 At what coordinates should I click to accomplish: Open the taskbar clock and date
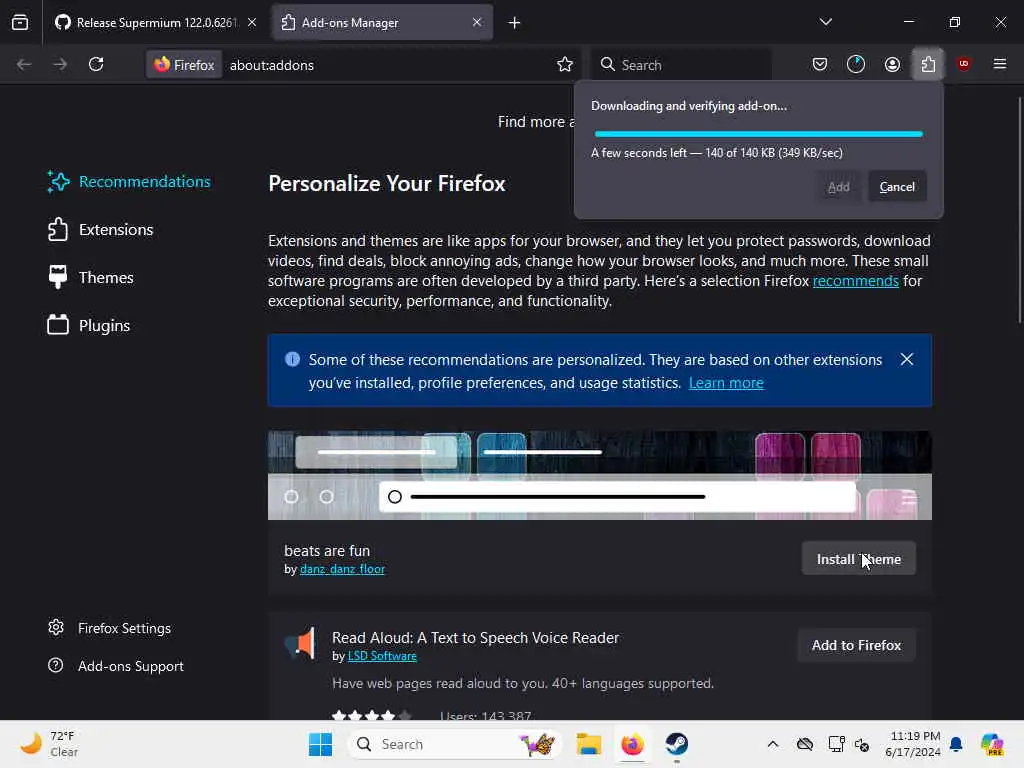[x=913, y=744]
